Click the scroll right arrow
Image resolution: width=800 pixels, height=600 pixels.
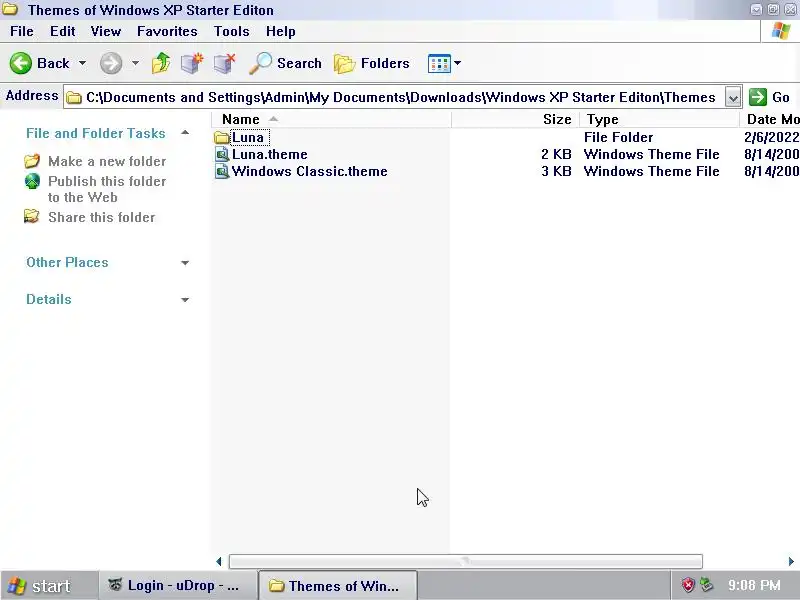791,561
